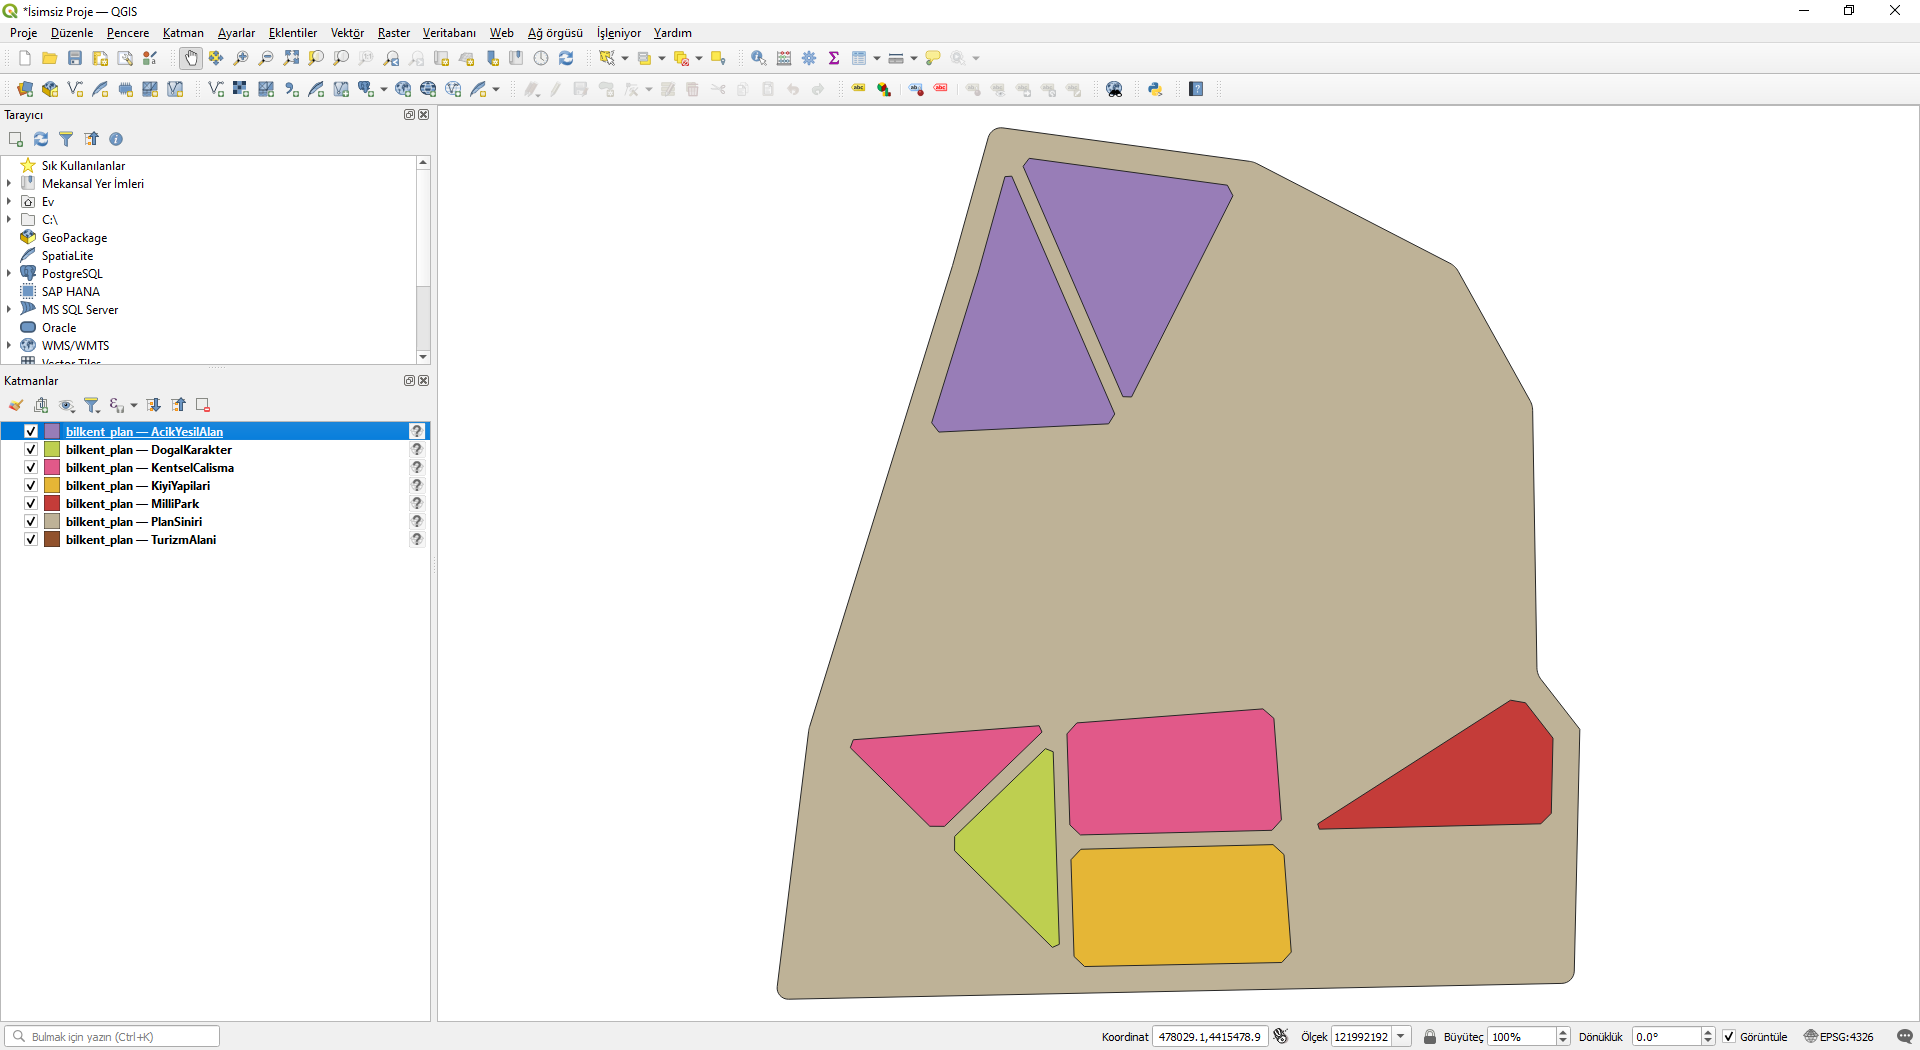1920x1050 pixels.
Task: Select the Pan Map hand tool
Action: tap(191, 58)
